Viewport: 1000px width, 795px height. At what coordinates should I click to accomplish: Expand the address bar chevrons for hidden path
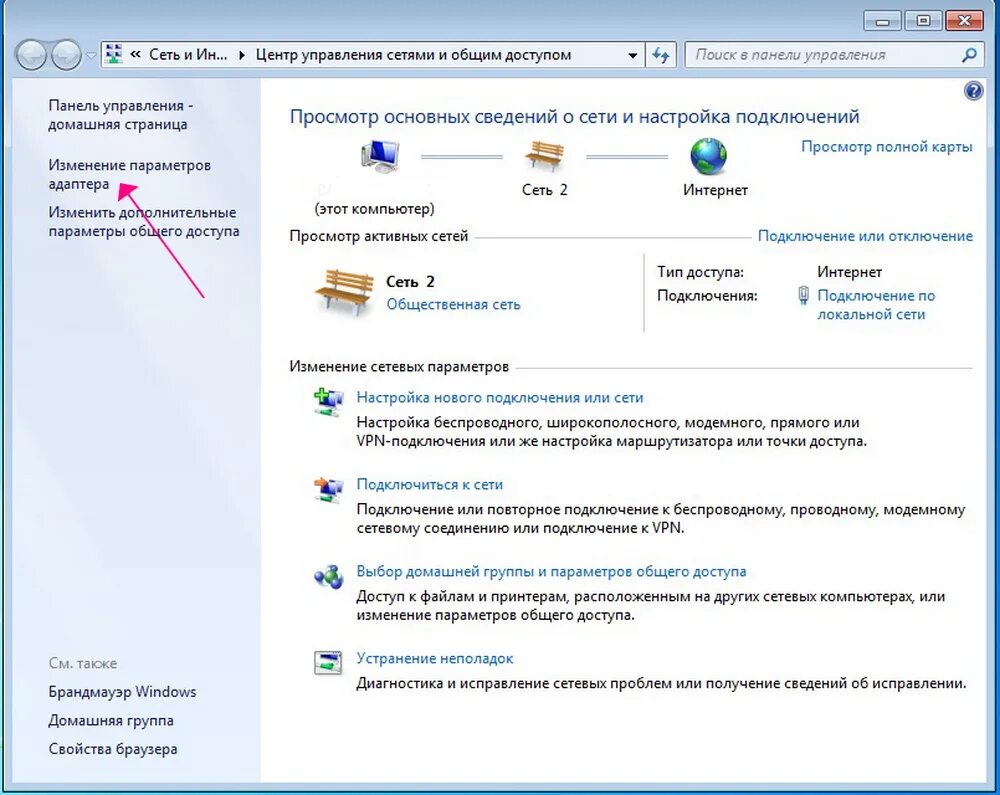point(135,55)
